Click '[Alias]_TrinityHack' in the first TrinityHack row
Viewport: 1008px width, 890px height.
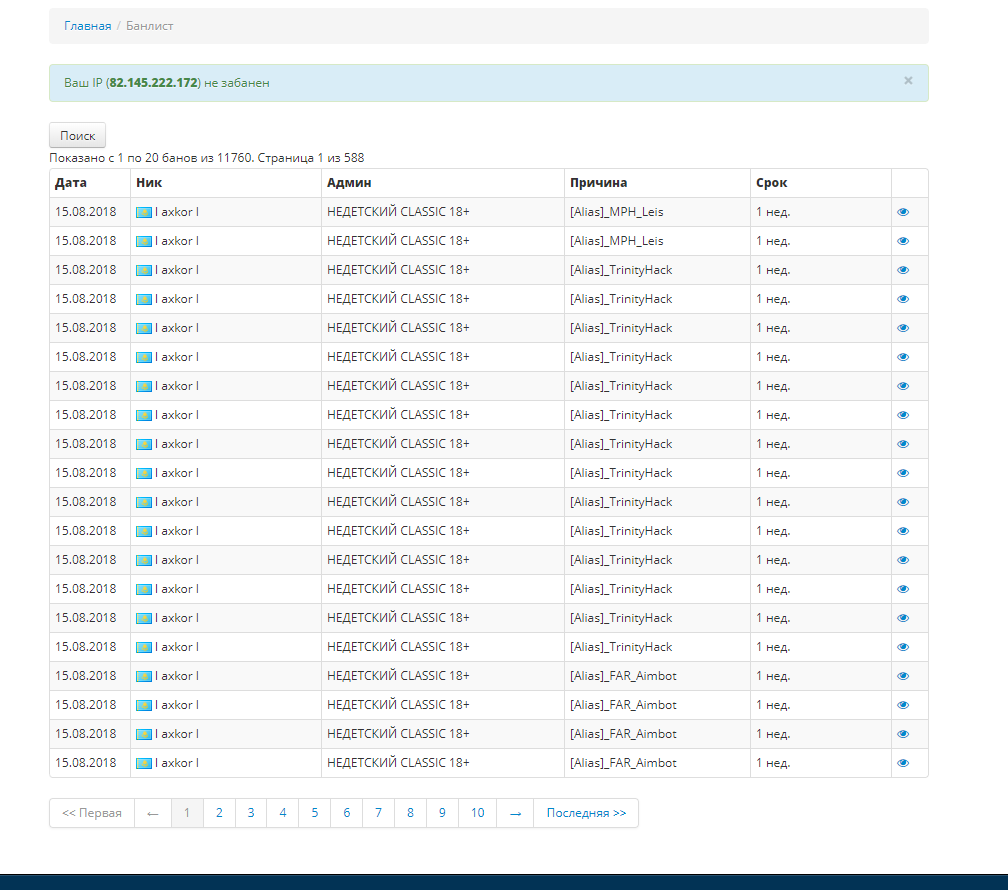(x=621, y=270)
